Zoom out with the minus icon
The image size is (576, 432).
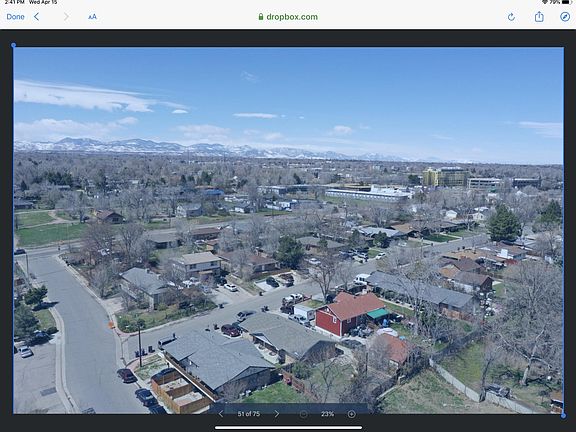pyautogui.click(x=303, y=414)
